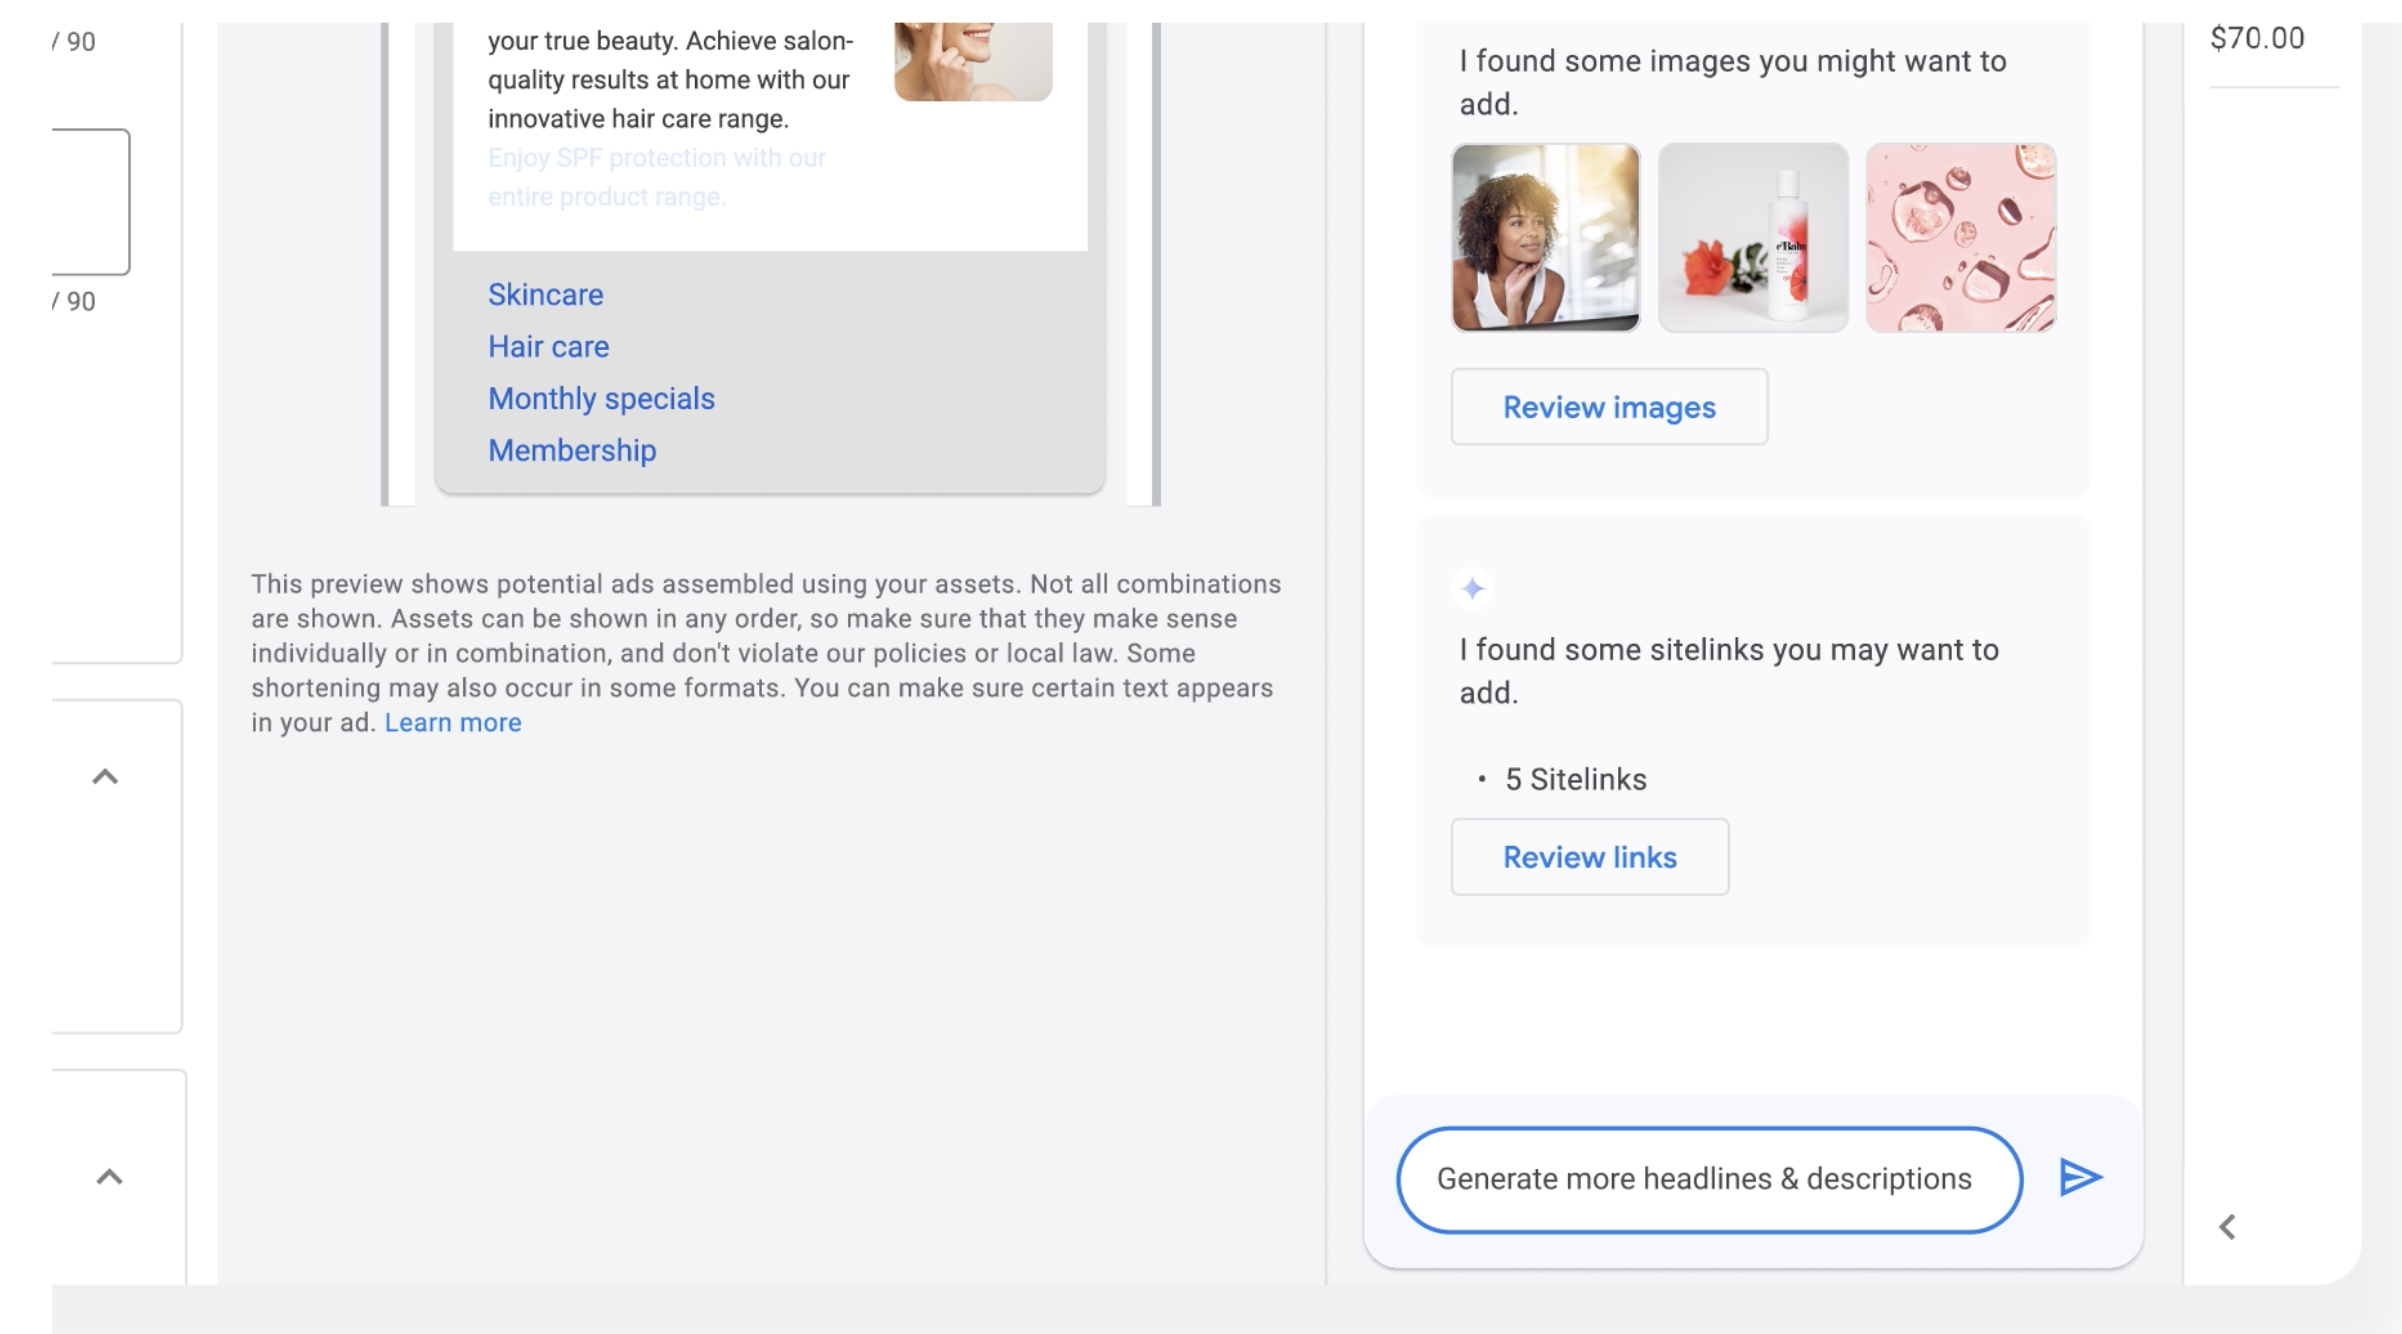Select the Skincare navigation link
This screenshot has width=2402, height=1334.
point(545,294)
